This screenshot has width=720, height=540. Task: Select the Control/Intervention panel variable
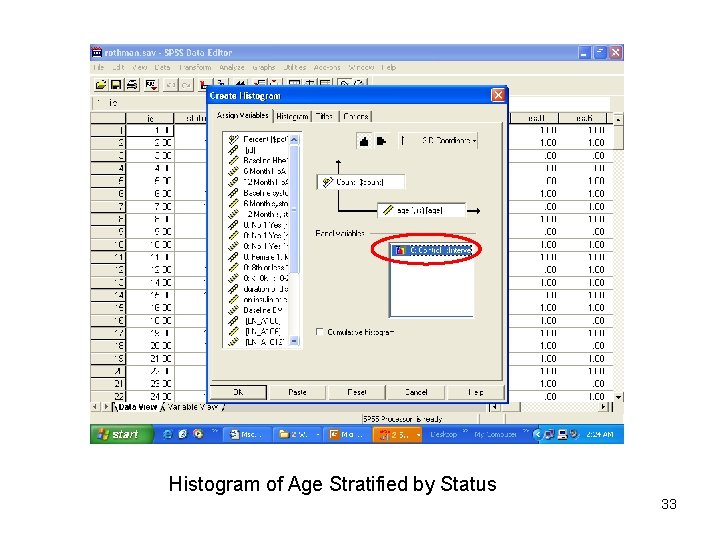coord(433,250)
